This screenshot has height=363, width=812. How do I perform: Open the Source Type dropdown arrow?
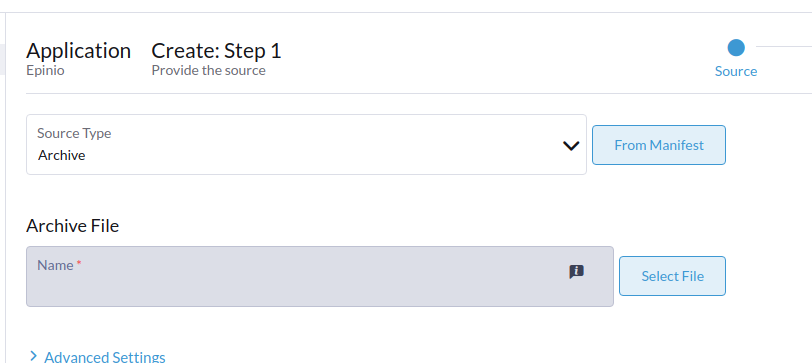pos(571,146)
